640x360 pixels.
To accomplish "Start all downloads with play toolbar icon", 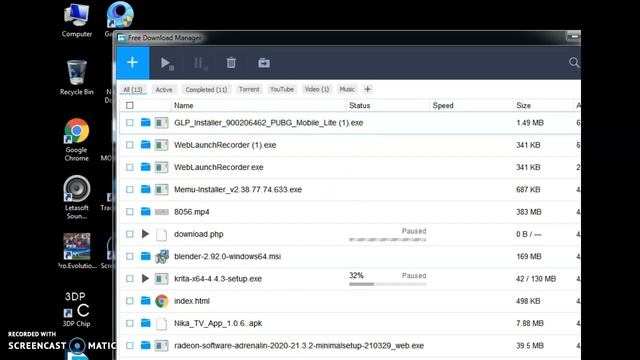I will pyautogui.click(x=167, y=63).
